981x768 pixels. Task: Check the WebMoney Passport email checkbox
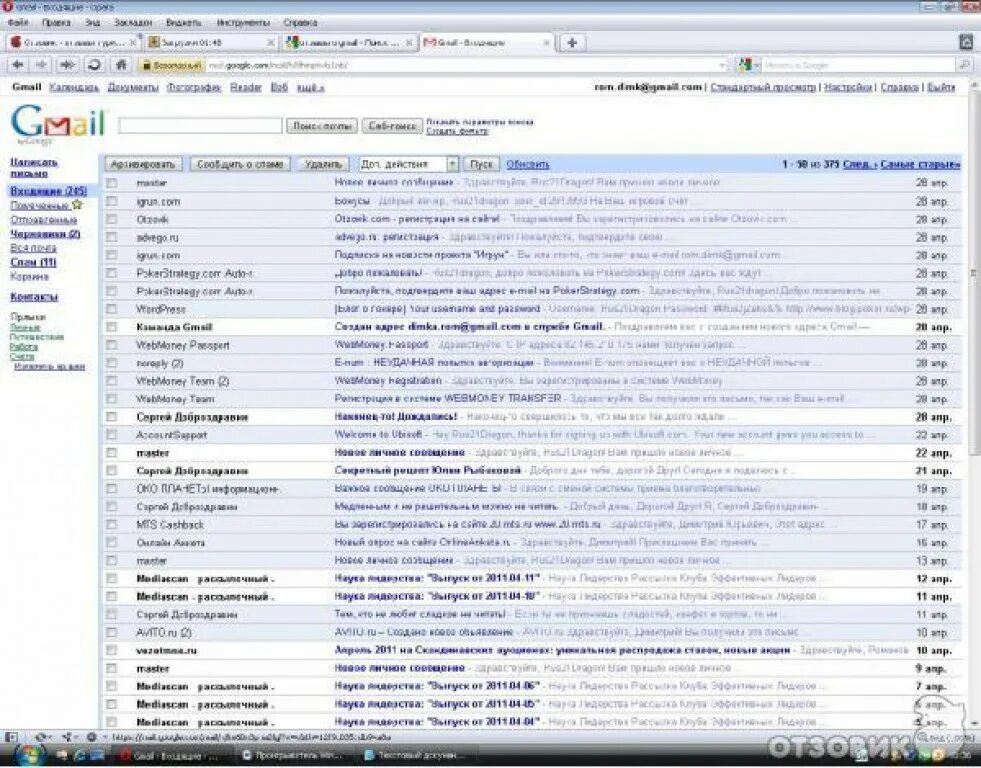coord(112,345)
